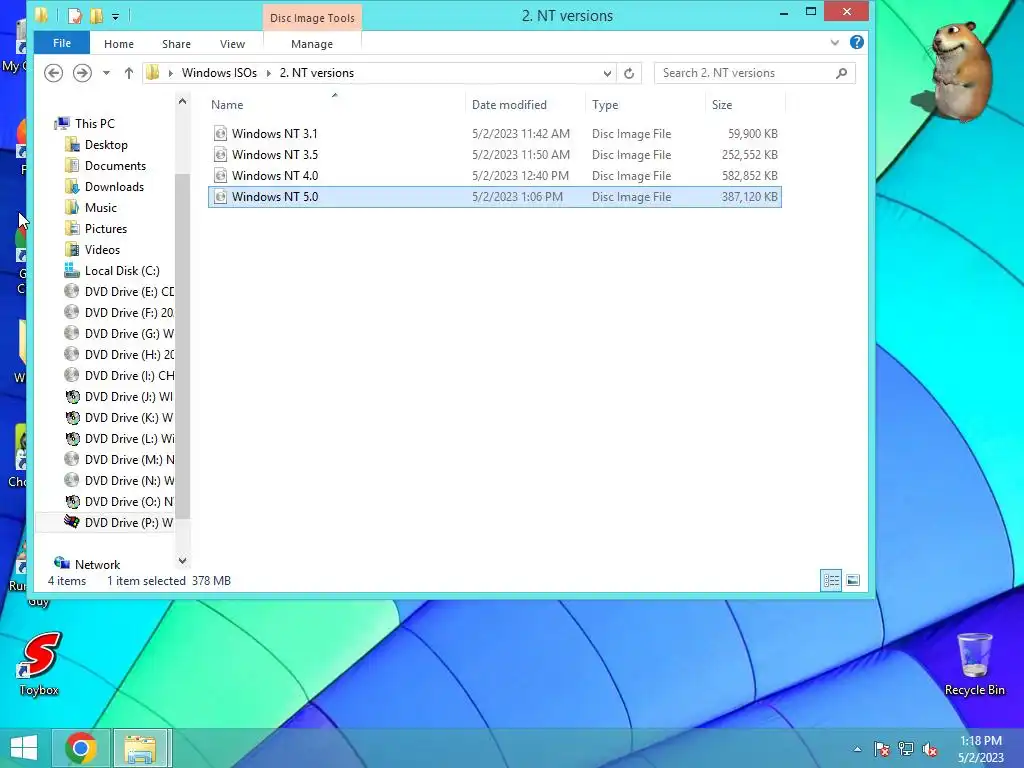Screen dimensions: 1024x768
Task: Click the Windows NT 3.1 file icon
Action: [x=221, y=134]
